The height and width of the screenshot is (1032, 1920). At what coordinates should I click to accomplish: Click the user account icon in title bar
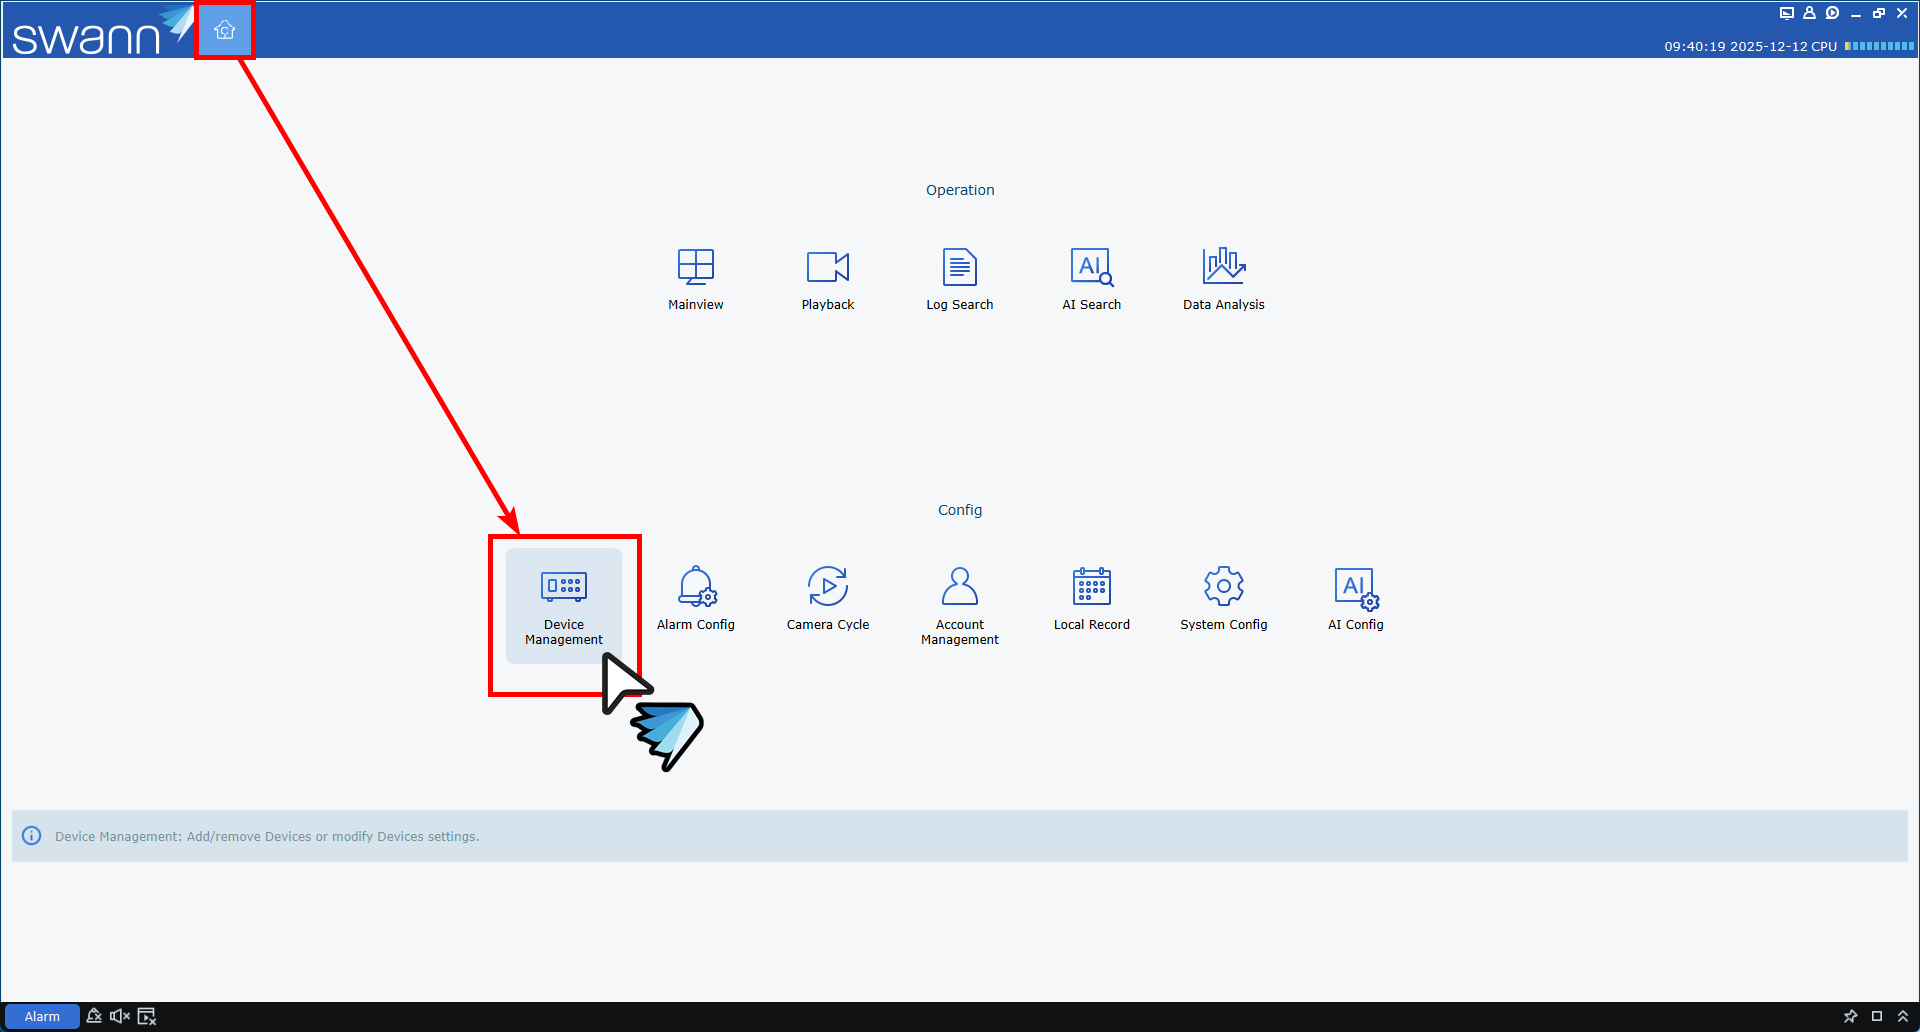(x=1809, y=13)
